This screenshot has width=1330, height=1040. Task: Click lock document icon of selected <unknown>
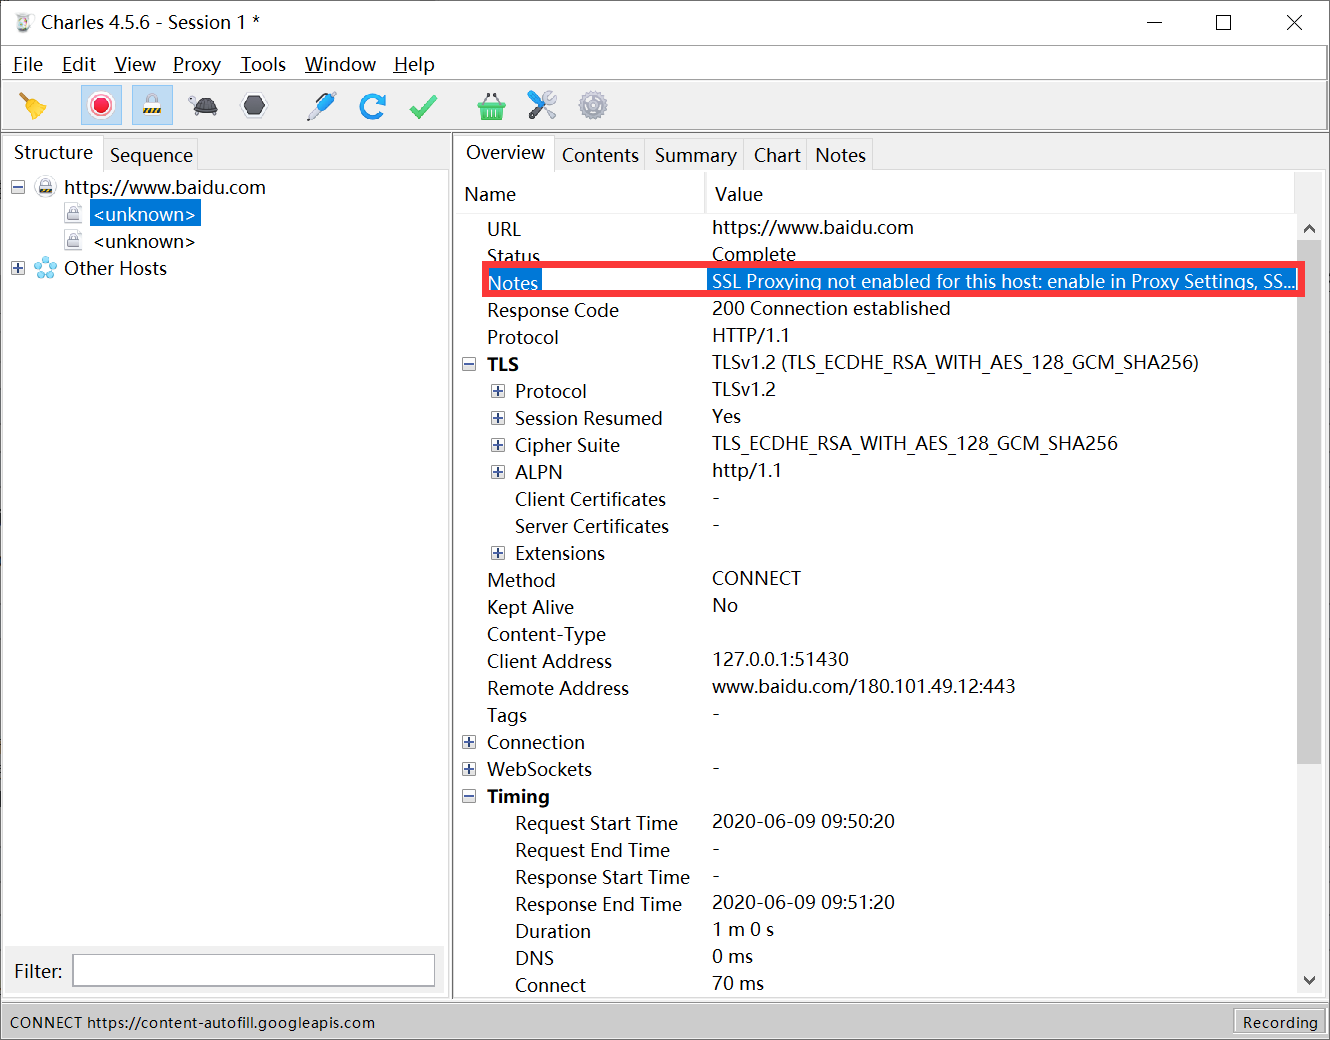click(73, 213)
